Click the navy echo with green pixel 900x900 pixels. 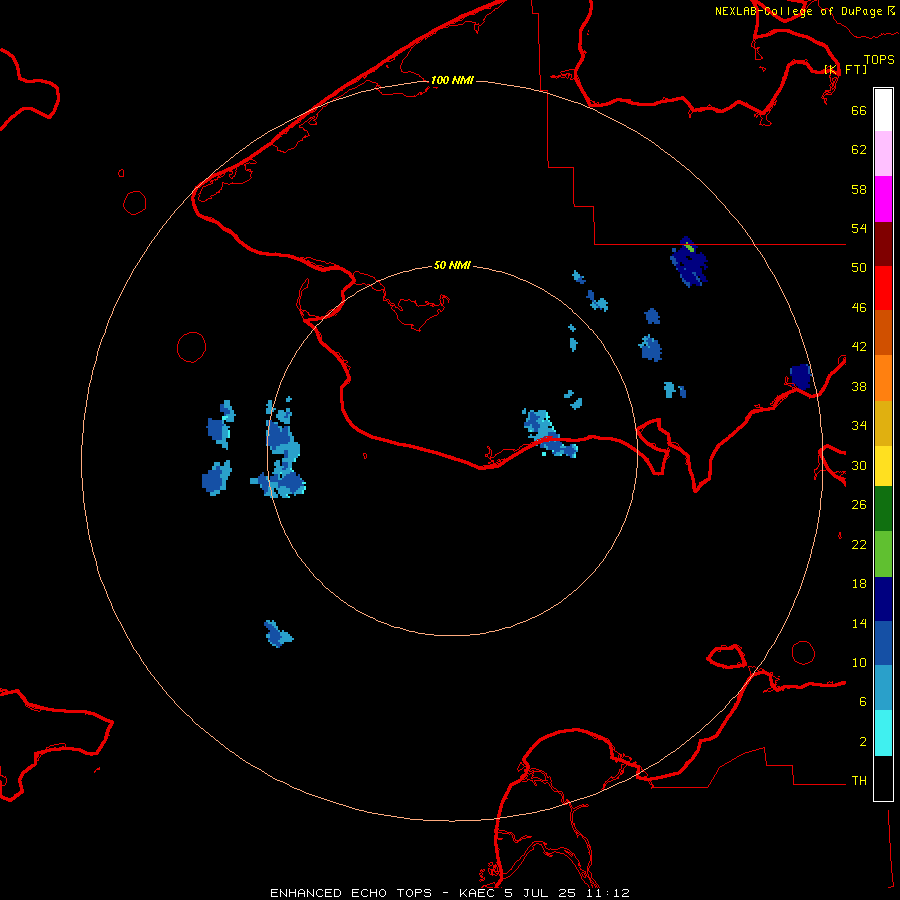tap(689, 262)
